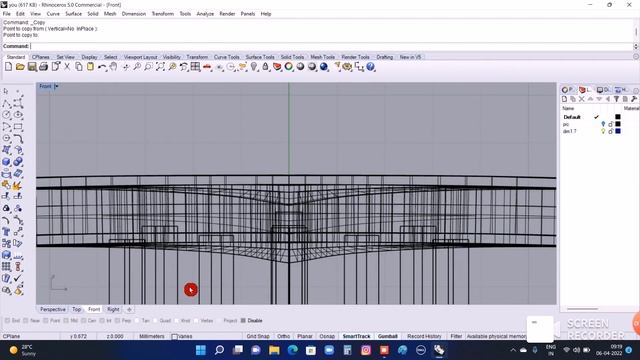Select the blue Box solid tool
Viewport: 640px width, 360px height.
point(7,162)
